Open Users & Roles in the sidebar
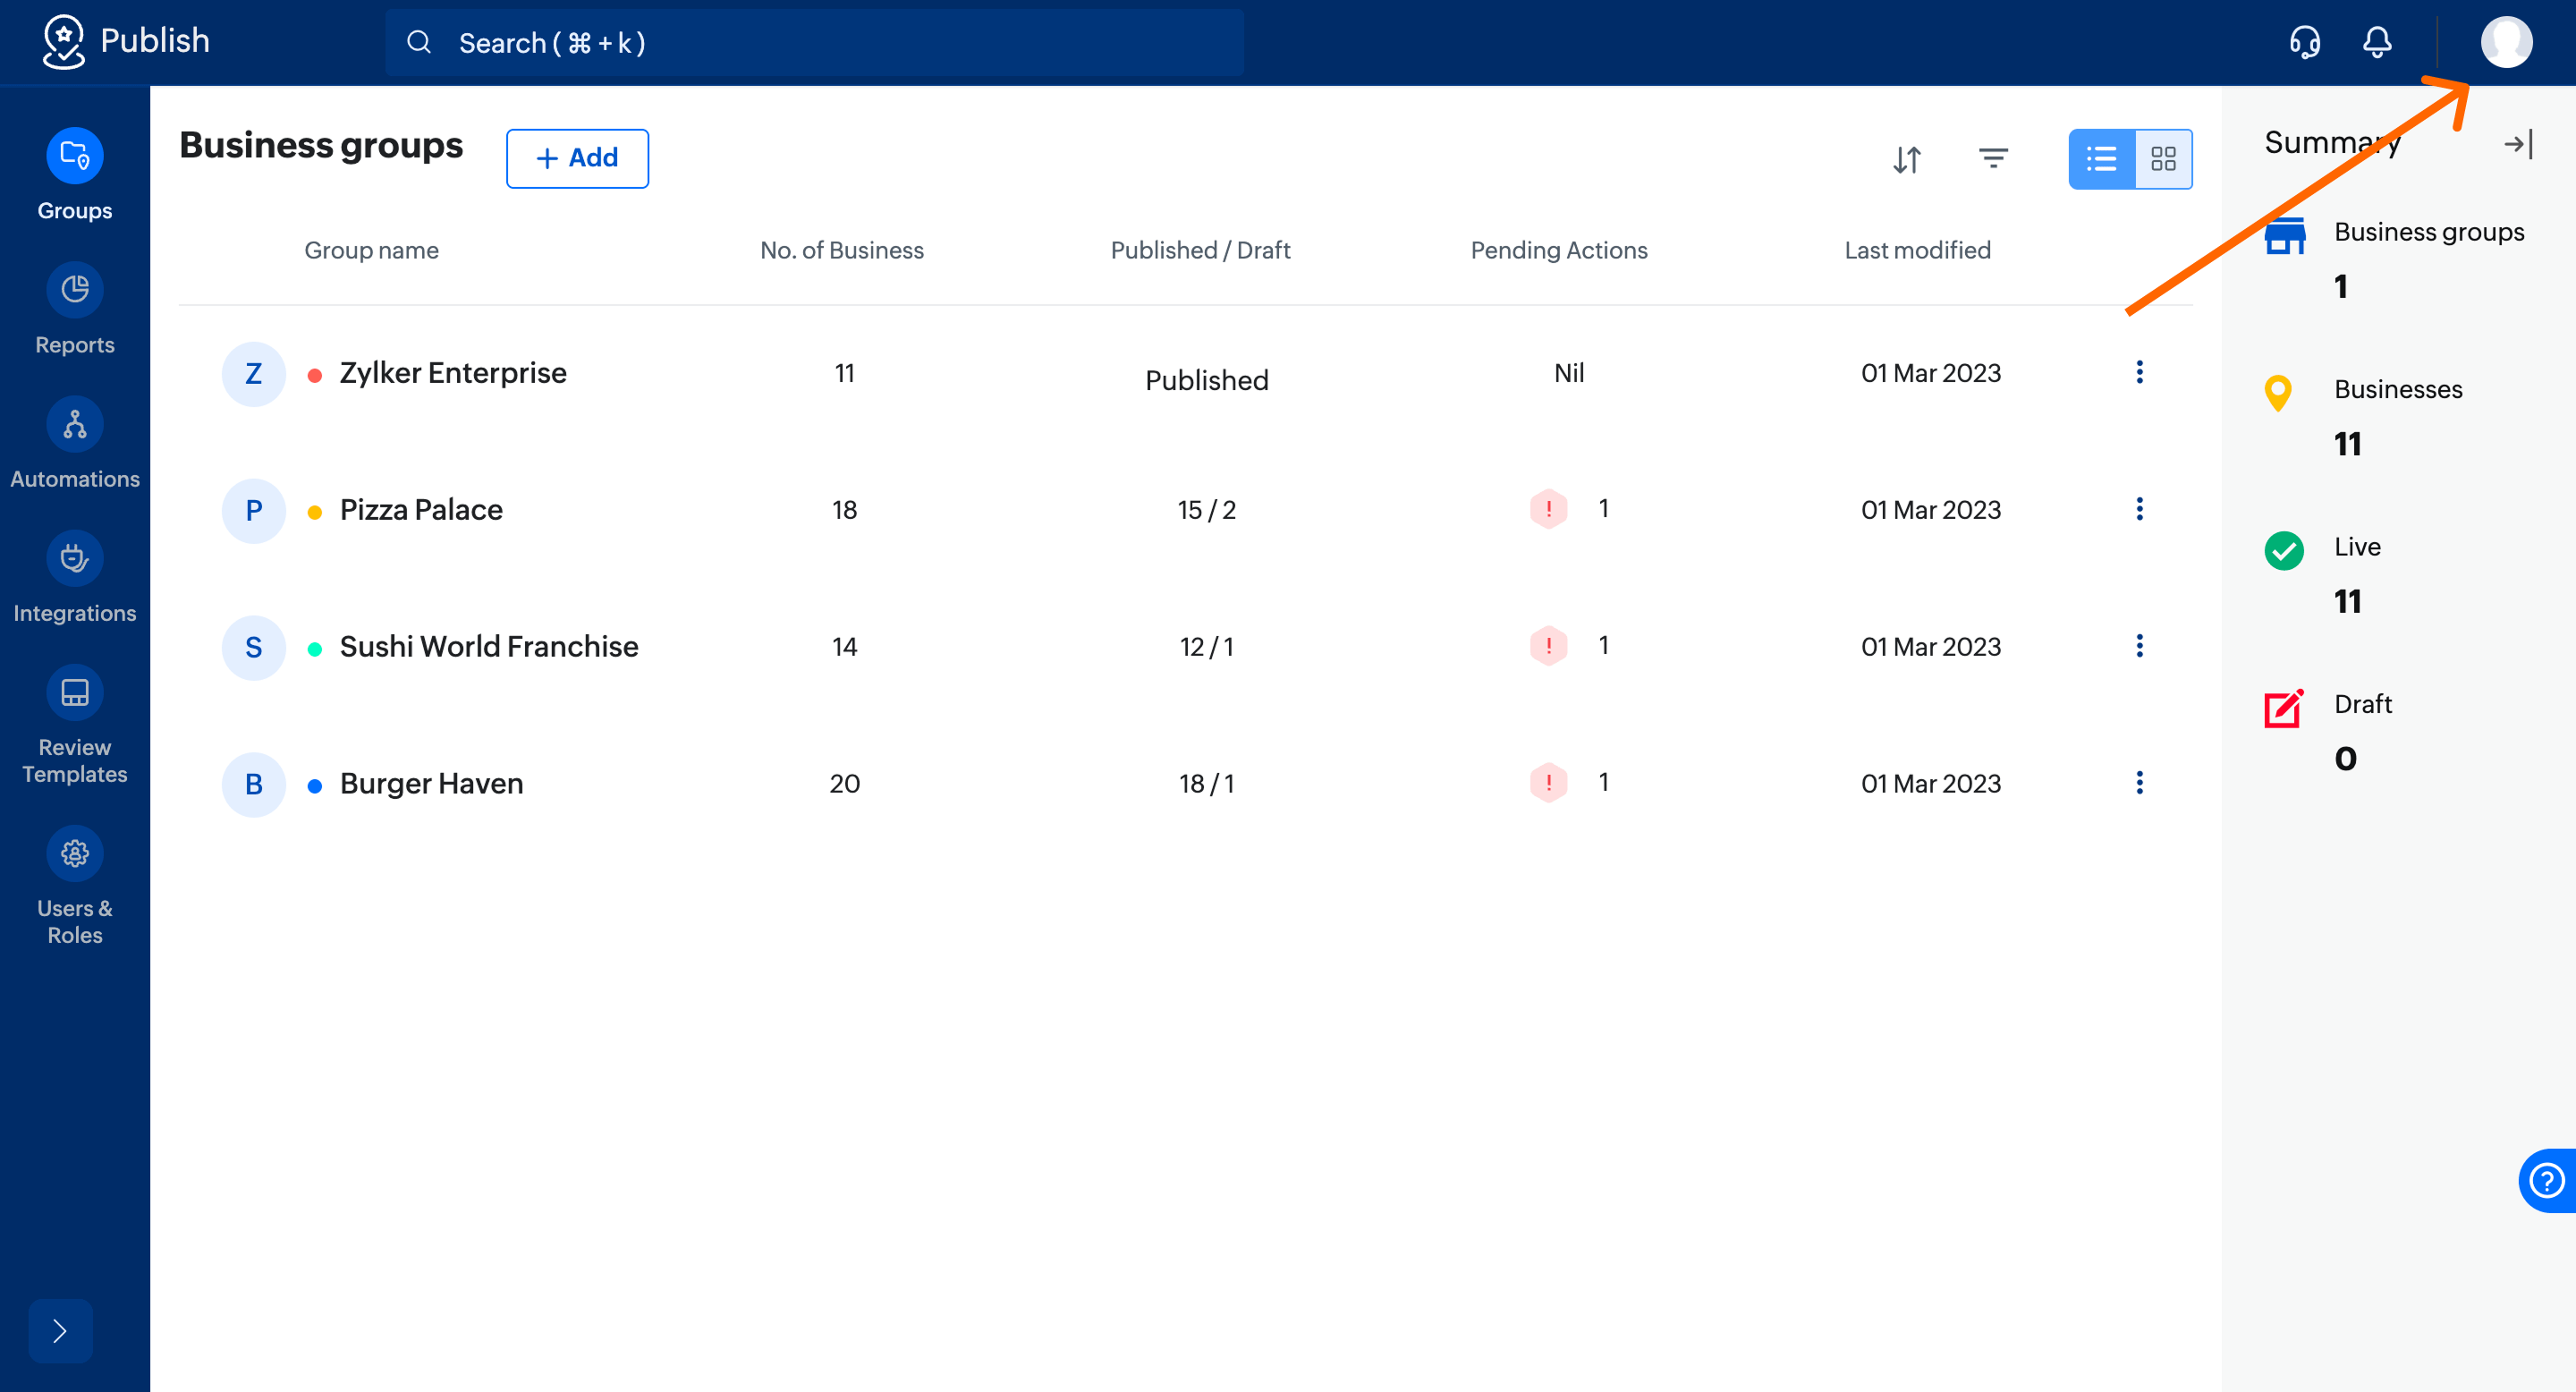Image resolution: width=2576 pixels, height=1392 pixels. tap(75, 854)
